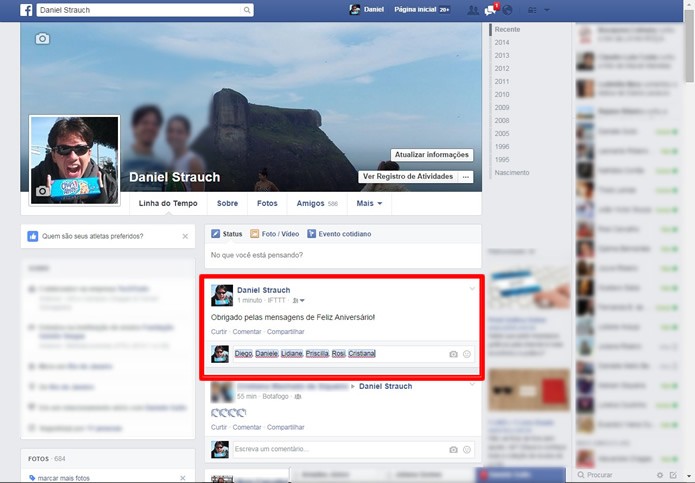The width and height of the screenshot is (695, 483).
Task: Open the notifications globe icon
Action: point(507,10)
